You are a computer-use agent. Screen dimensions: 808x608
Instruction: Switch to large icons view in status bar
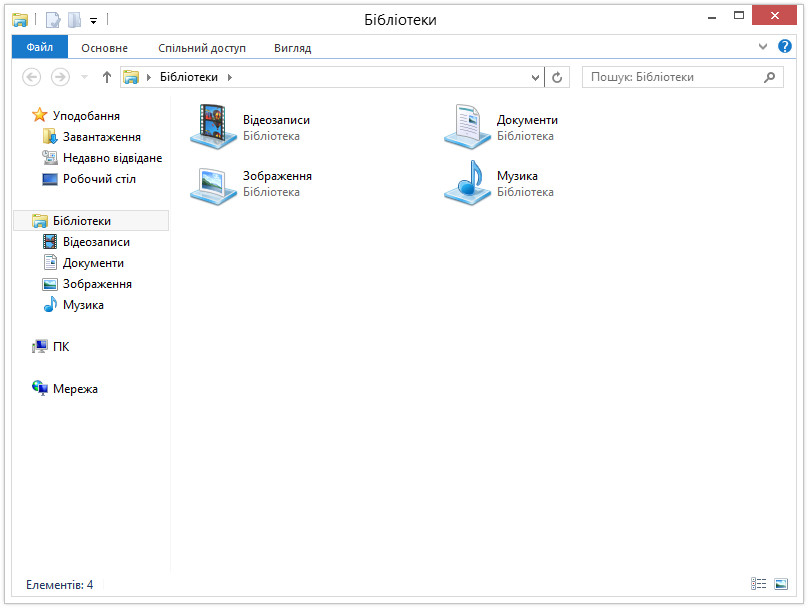(781, 584)
